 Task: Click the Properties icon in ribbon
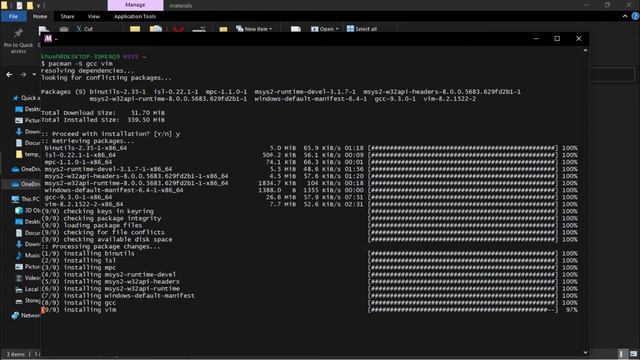point(296,29)
